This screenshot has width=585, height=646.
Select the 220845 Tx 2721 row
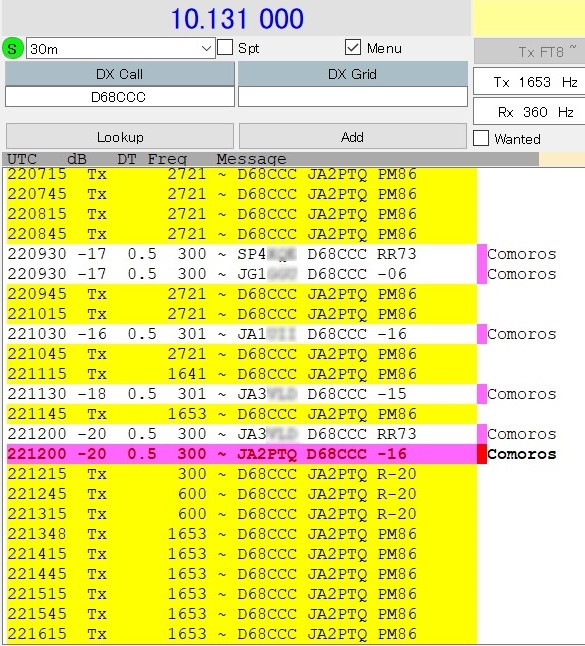point(242,234)
